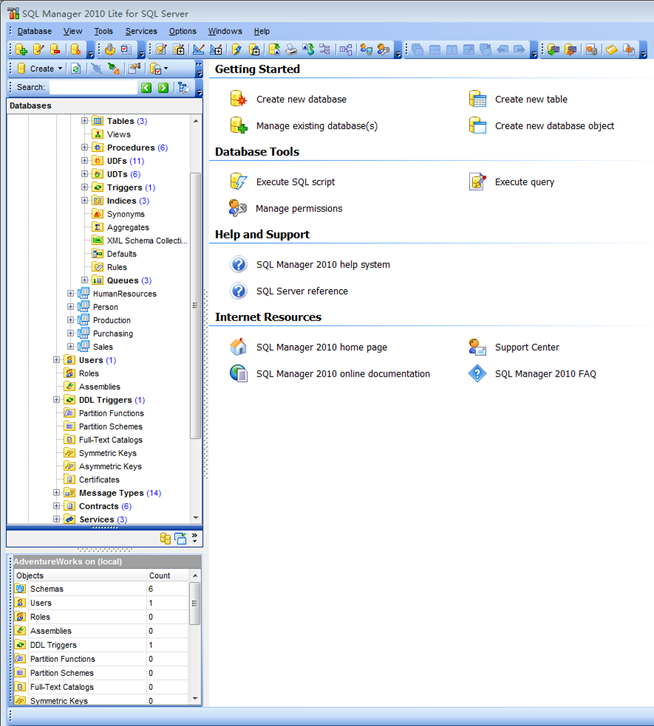Open the Create dropdown arrow
The height and width of the screenshot is (726, 654).
(x=60, y=69)
